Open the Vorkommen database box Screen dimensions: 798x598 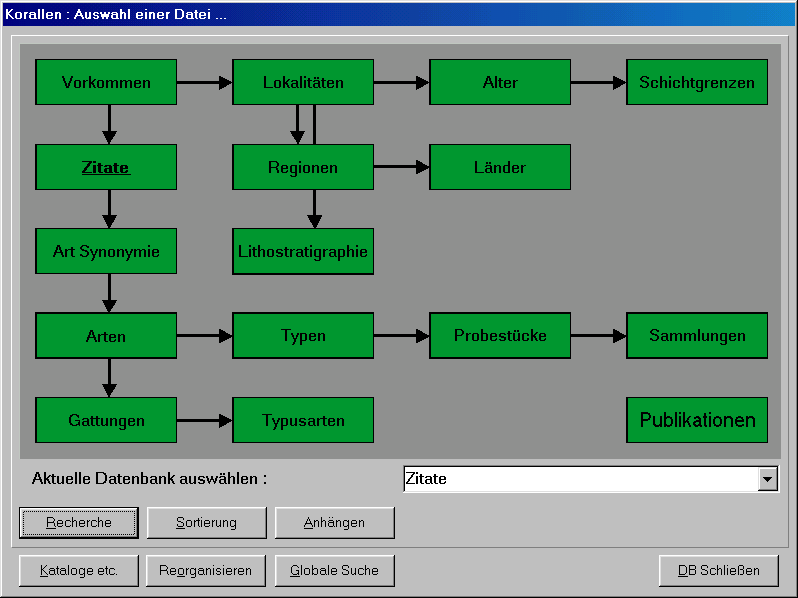click(x=106, y=82)
